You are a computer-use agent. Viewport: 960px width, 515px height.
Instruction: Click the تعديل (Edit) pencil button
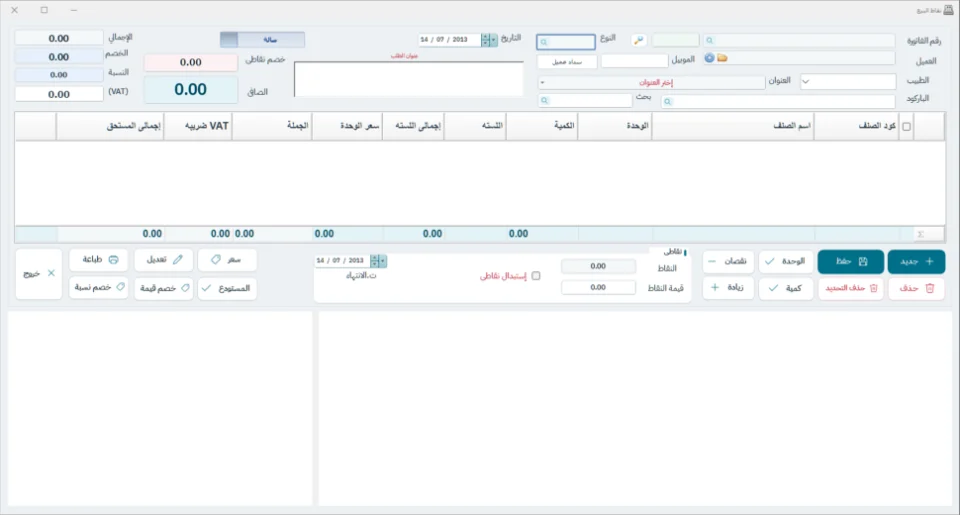coord(163,260)
